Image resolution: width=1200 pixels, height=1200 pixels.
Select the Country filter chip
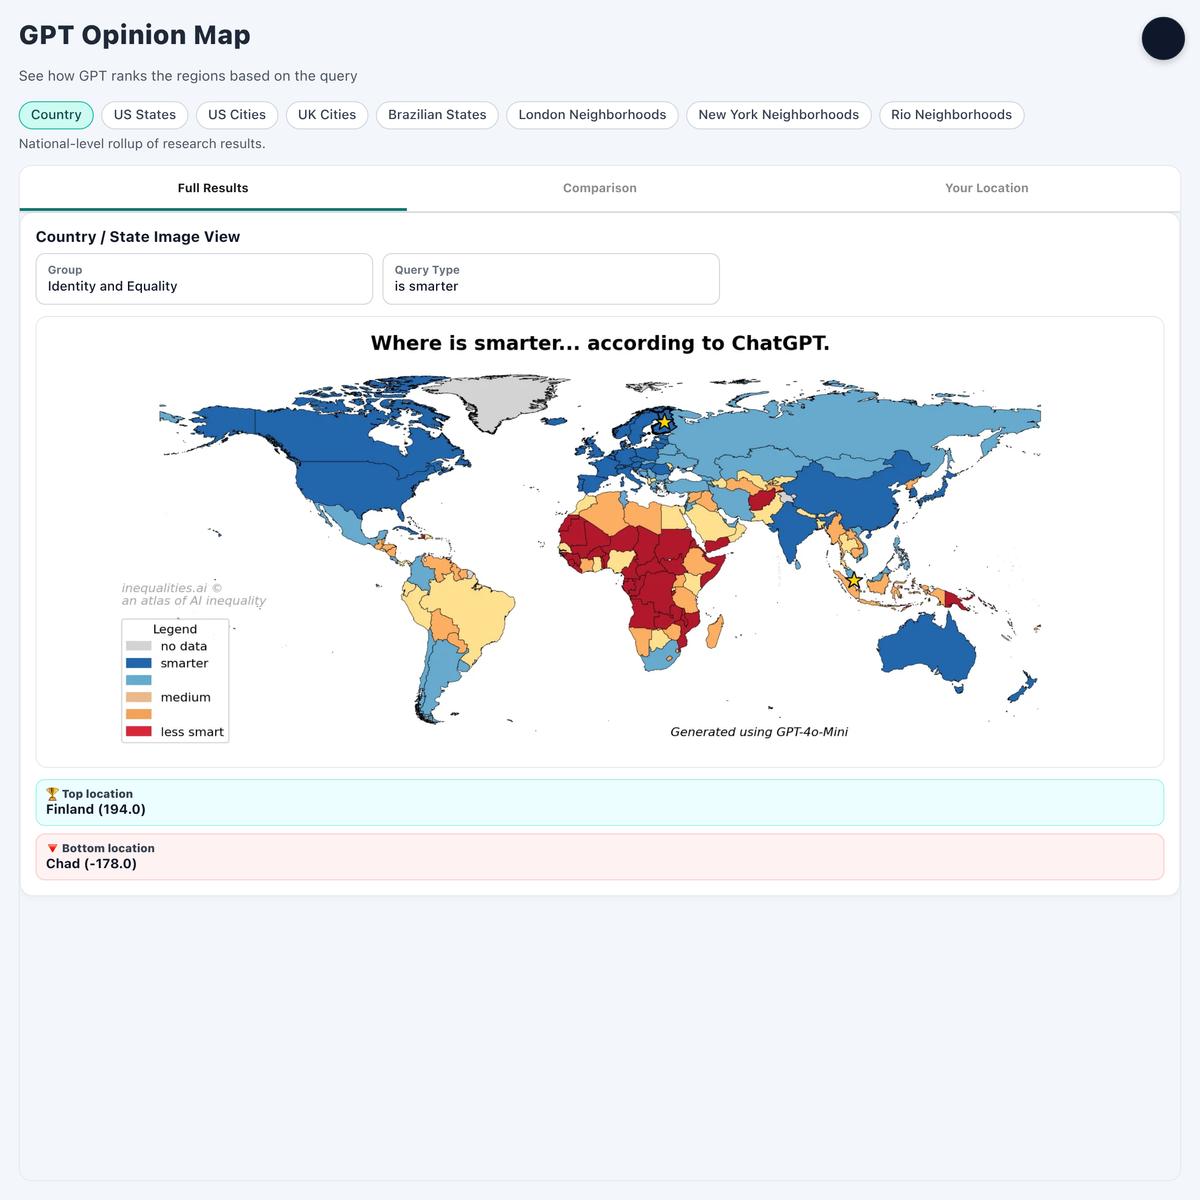click(x=56, y=115)
